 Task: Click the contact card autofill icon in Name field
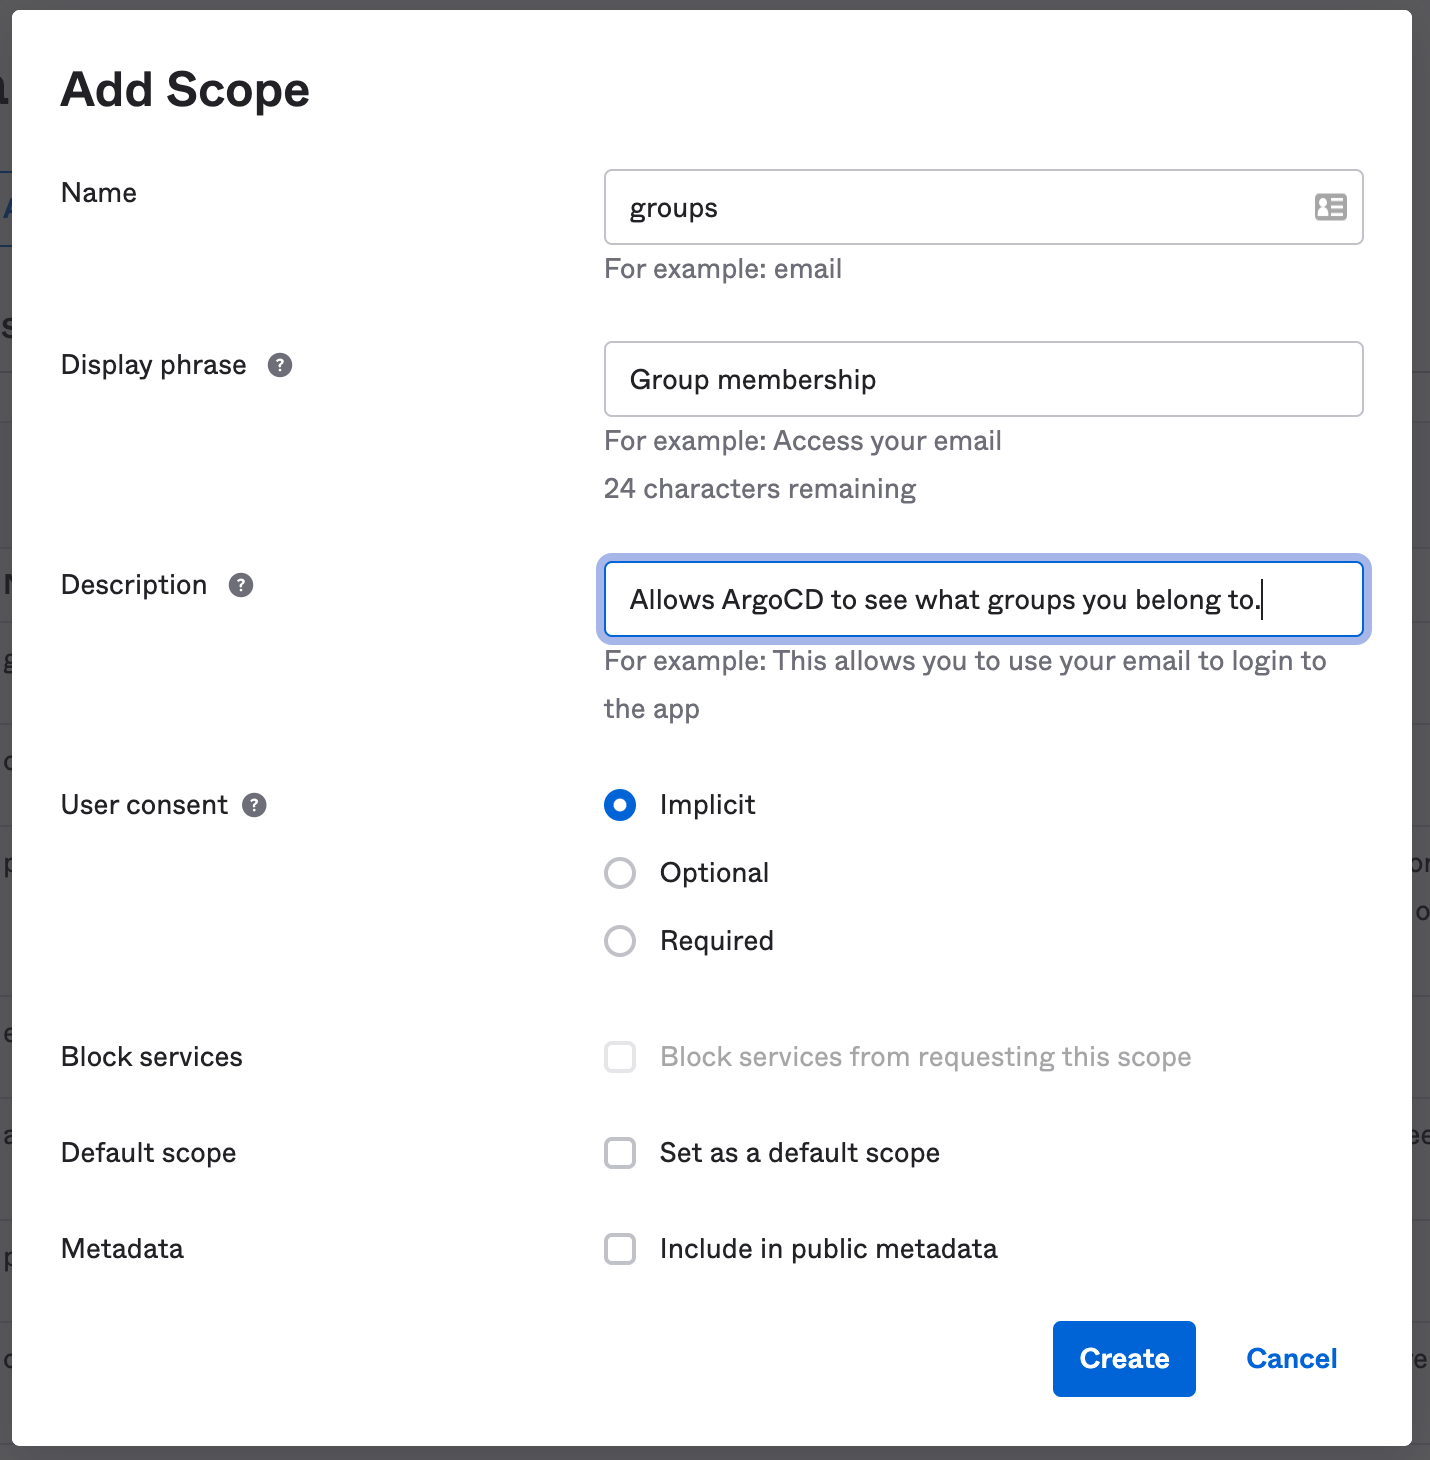[x=1330, y=207]
